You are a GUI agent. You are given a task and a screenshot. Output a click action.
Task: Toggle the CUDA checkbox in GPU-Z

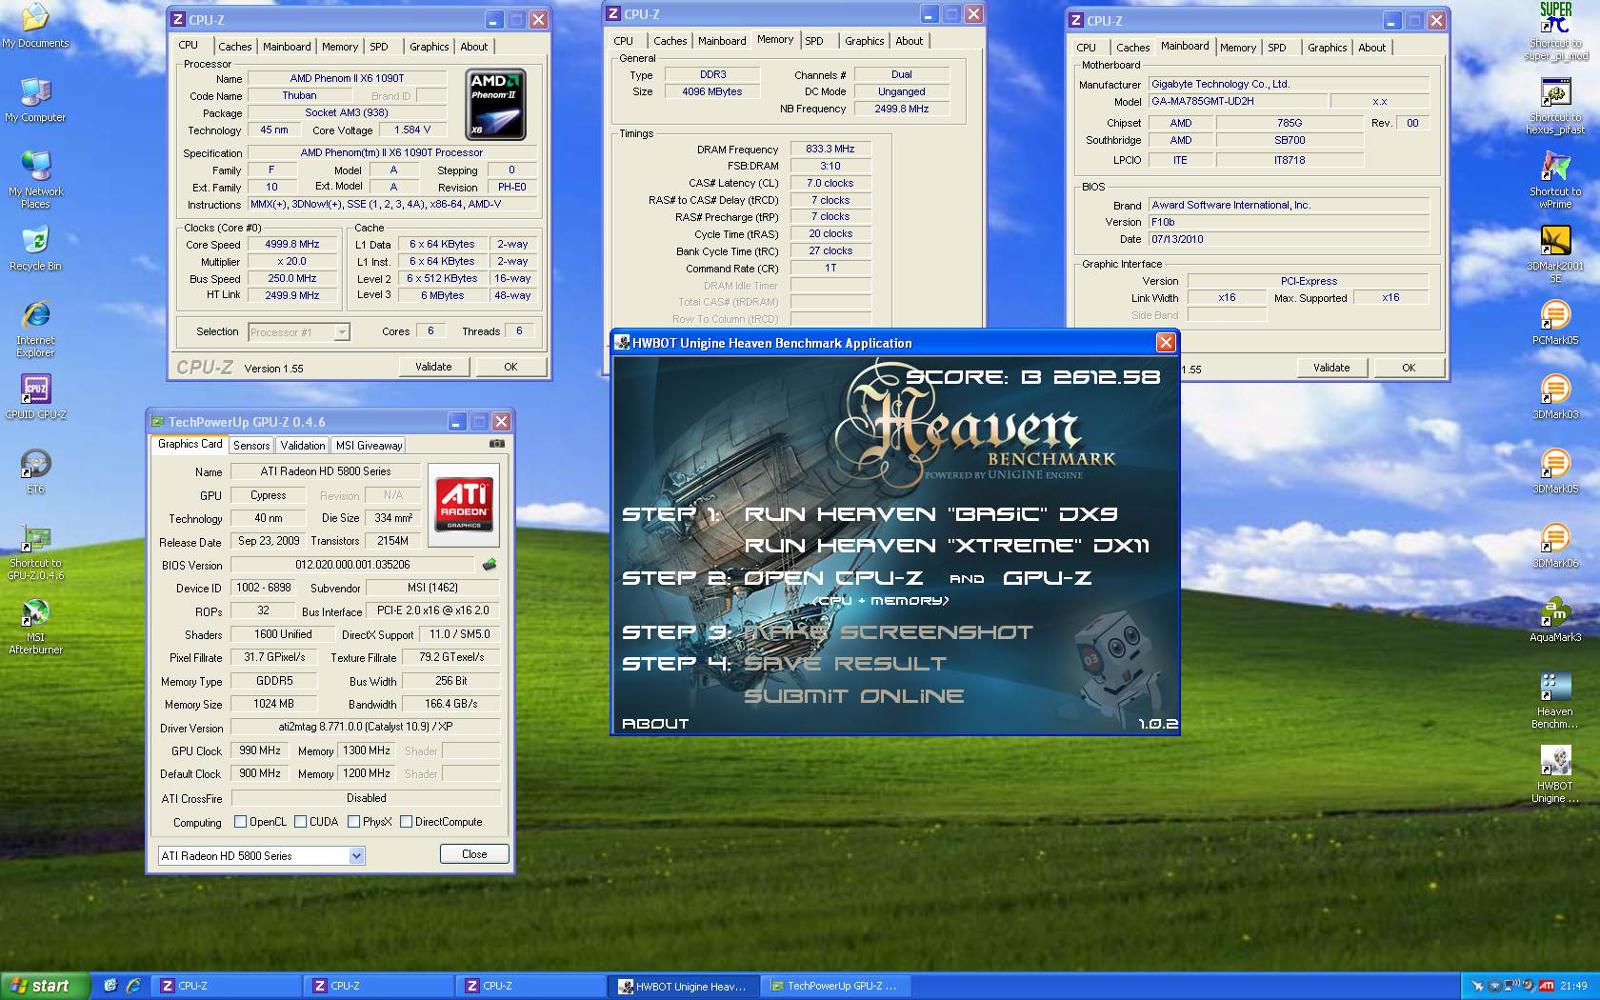(300, 822)
